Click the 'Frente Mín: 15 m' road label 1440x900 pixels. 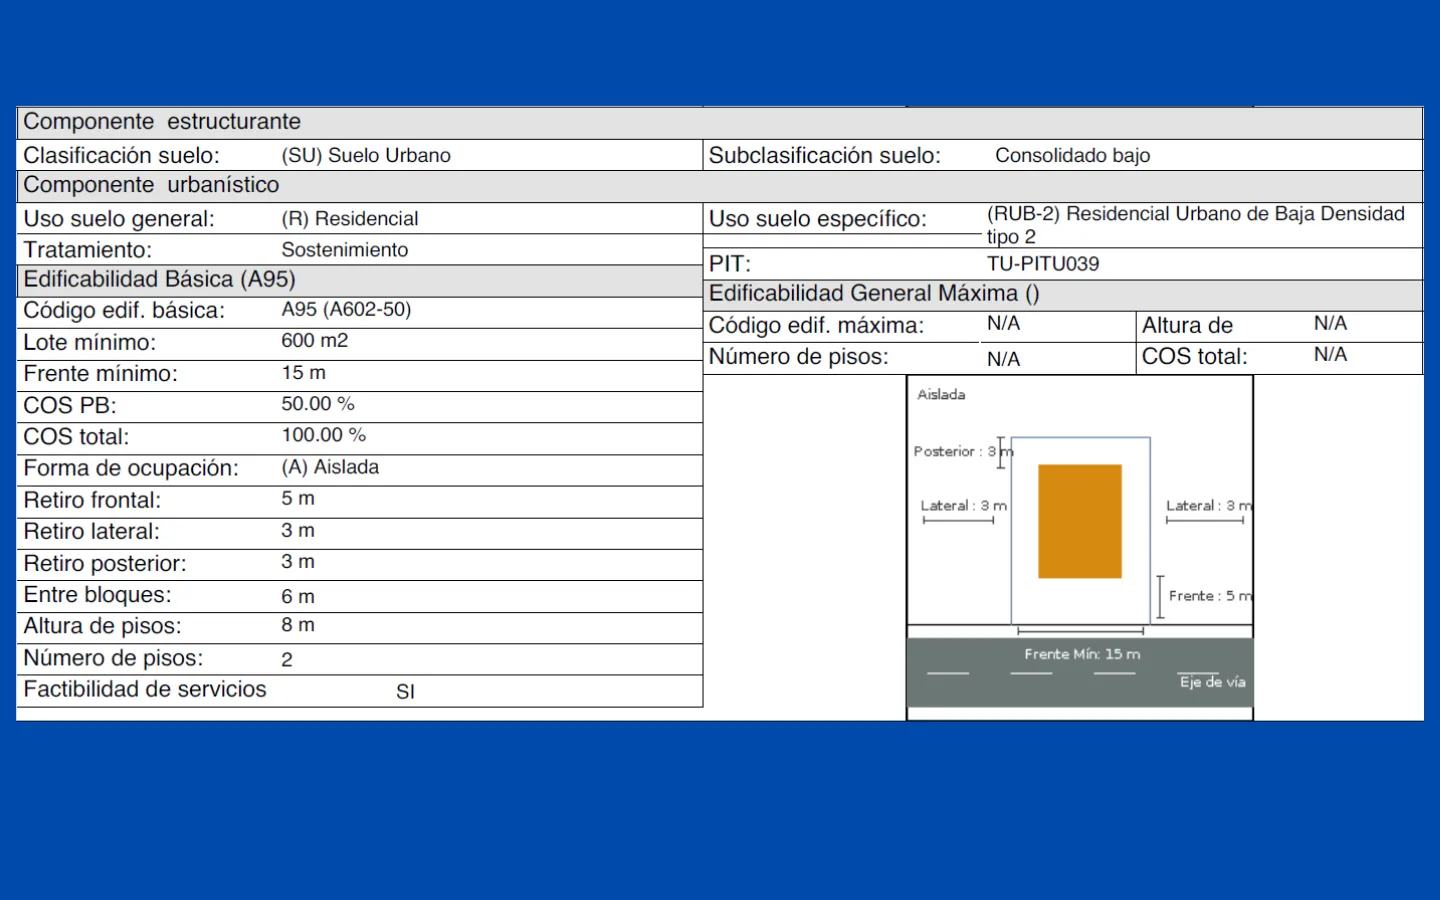point(1082,654)
